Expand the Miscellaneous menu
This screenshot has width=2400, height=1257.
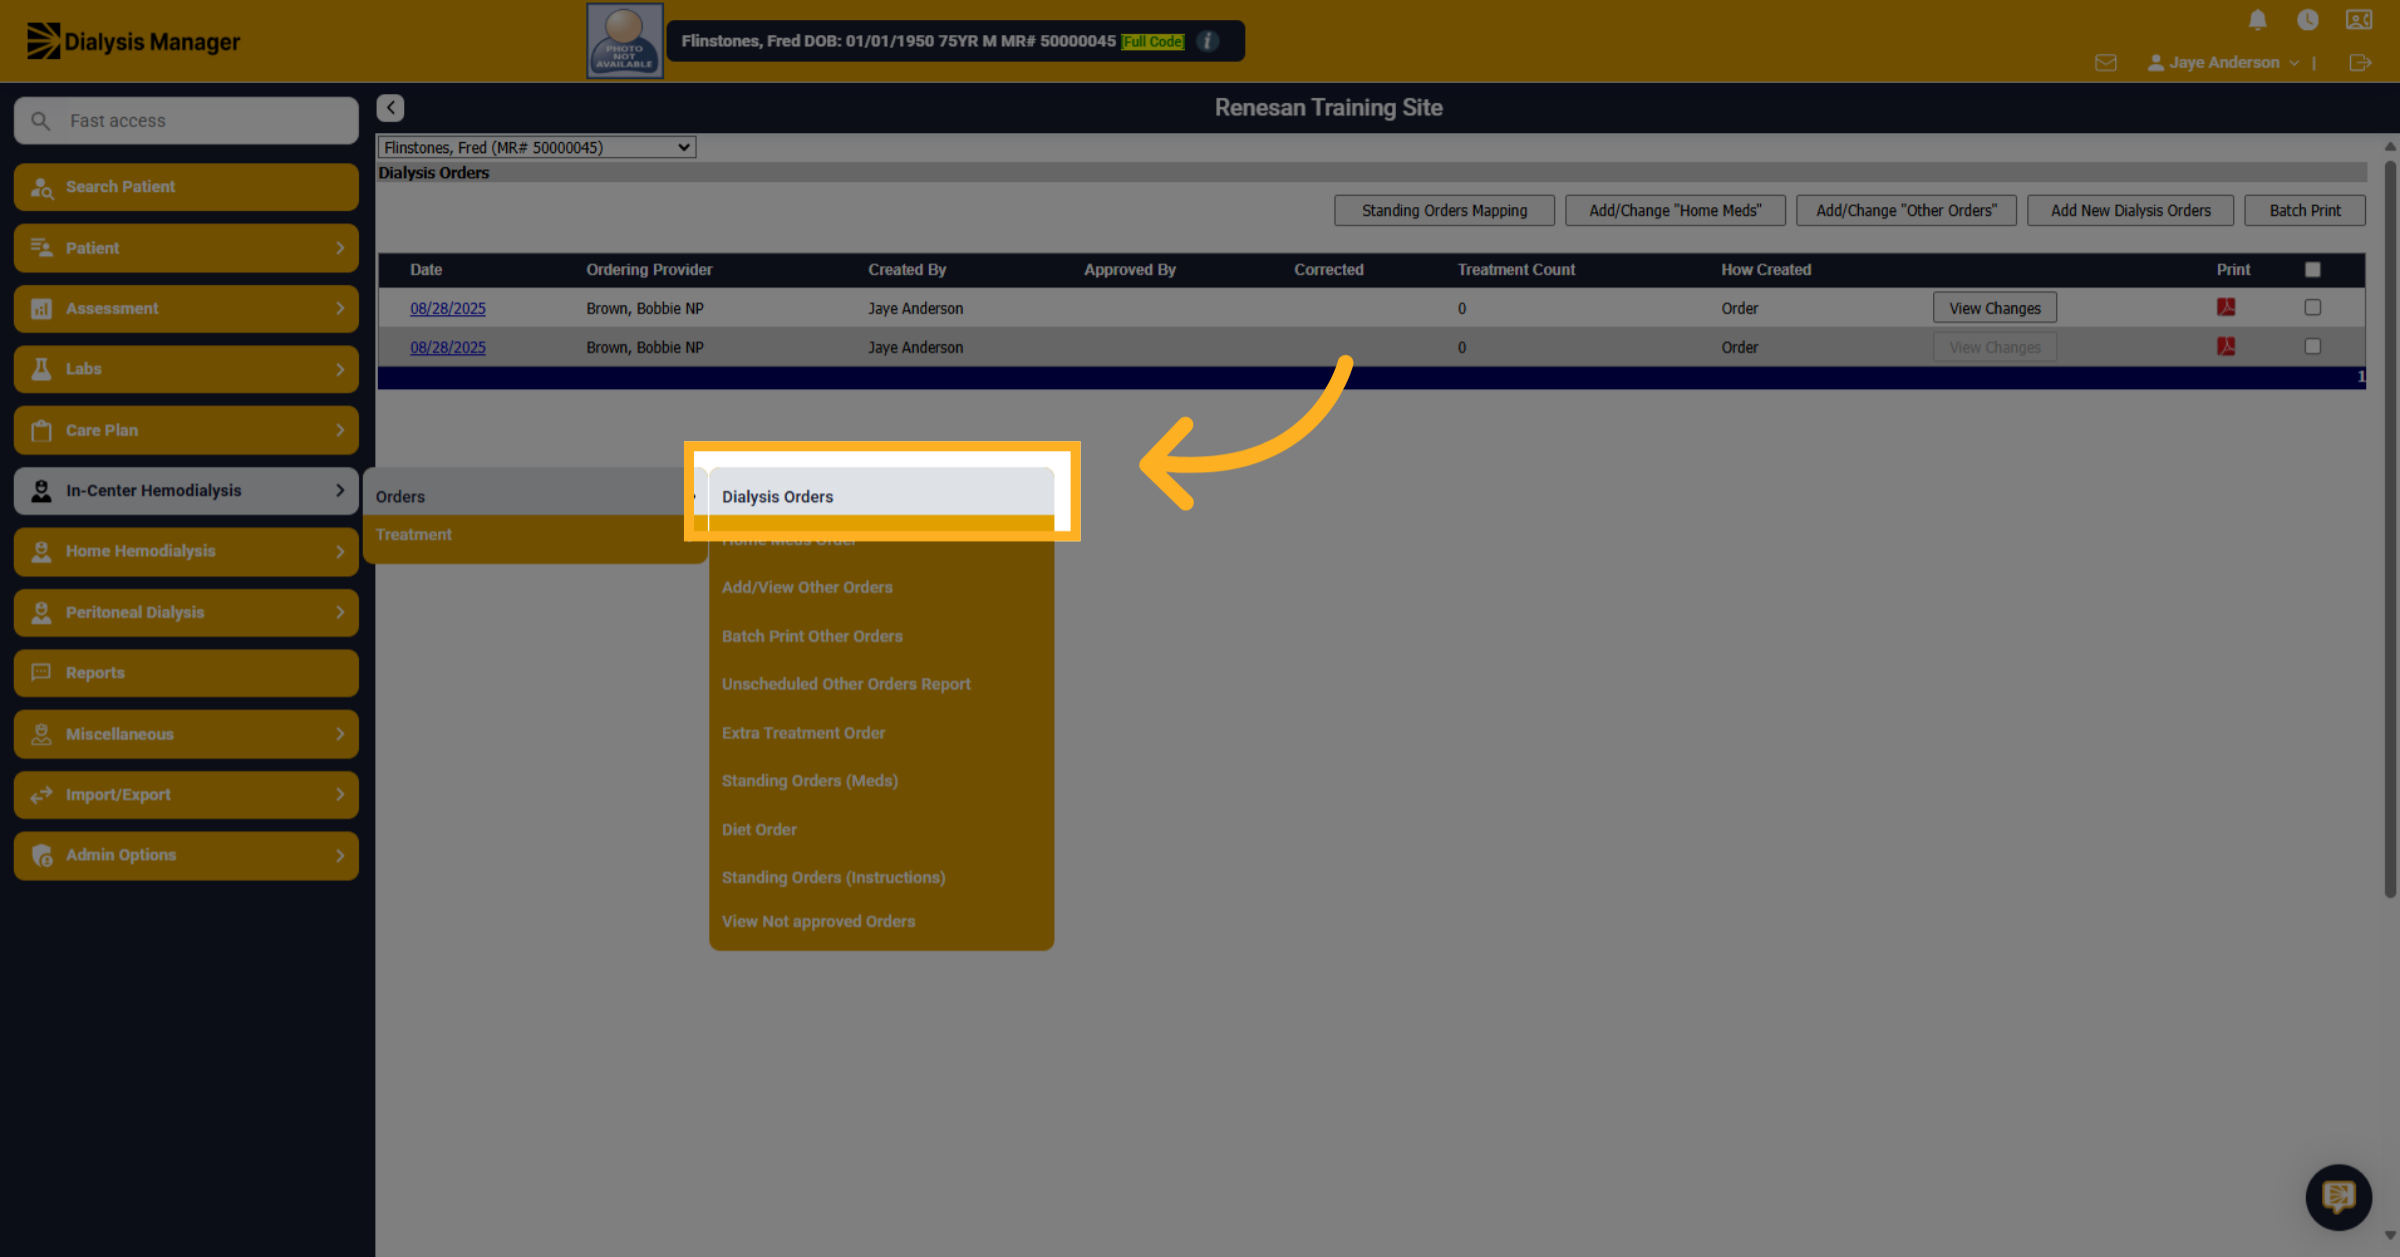tap(186, 733)
